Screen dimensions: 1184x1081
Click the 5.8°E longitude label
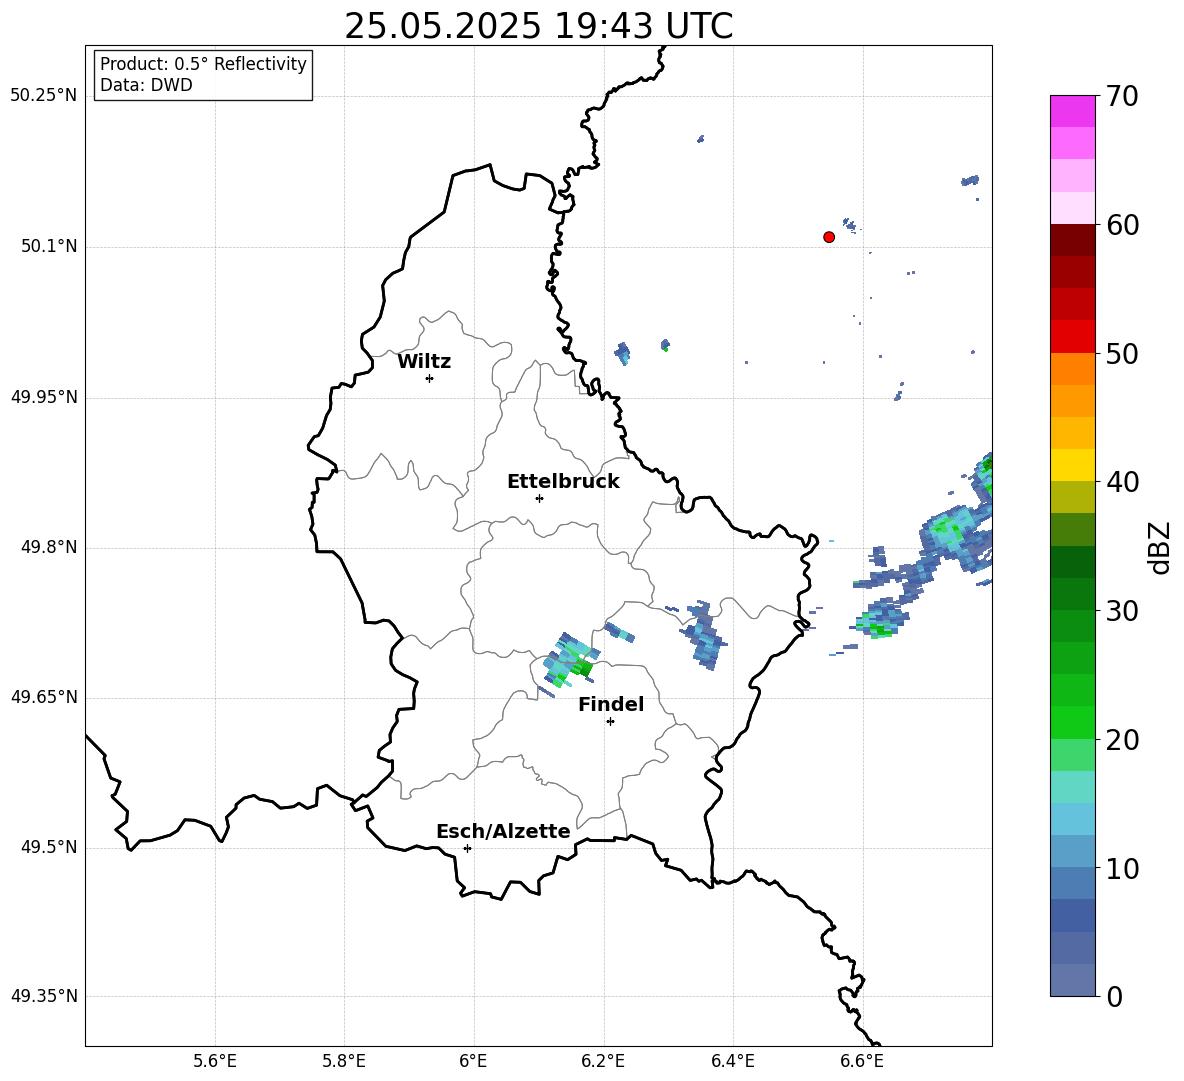[x=344, y=1061]
